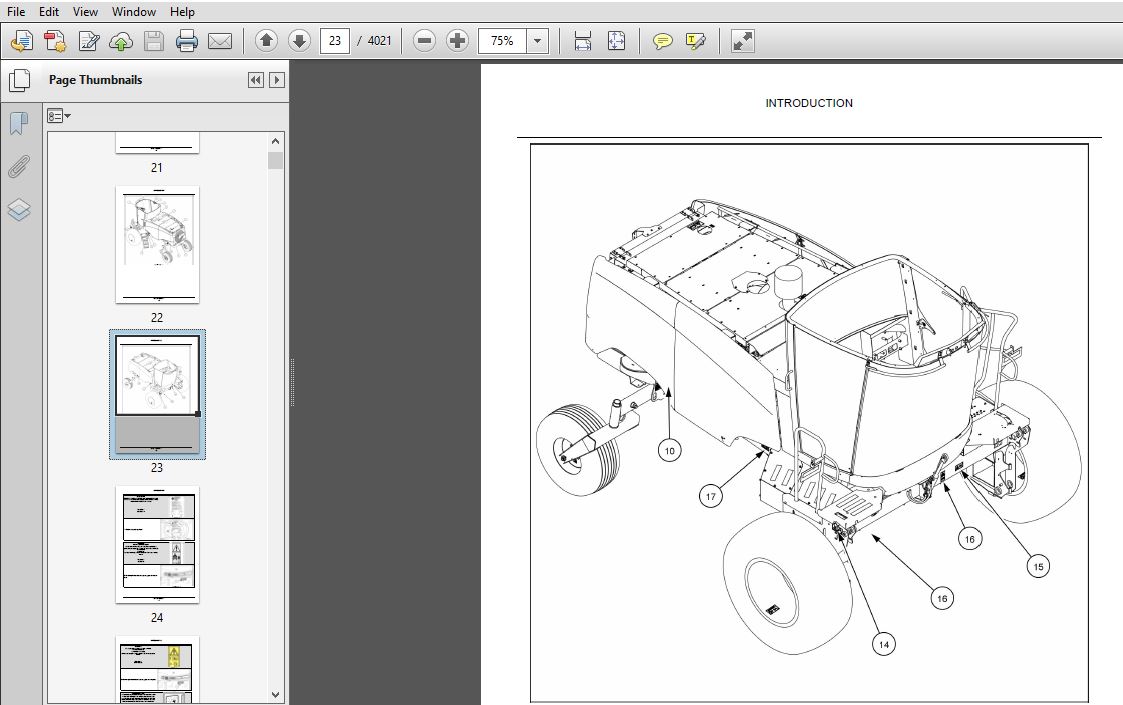The width and height of the screenshot is (1123, 705).
Task: Click the total page count 4021
Action: tap(380, 41)
